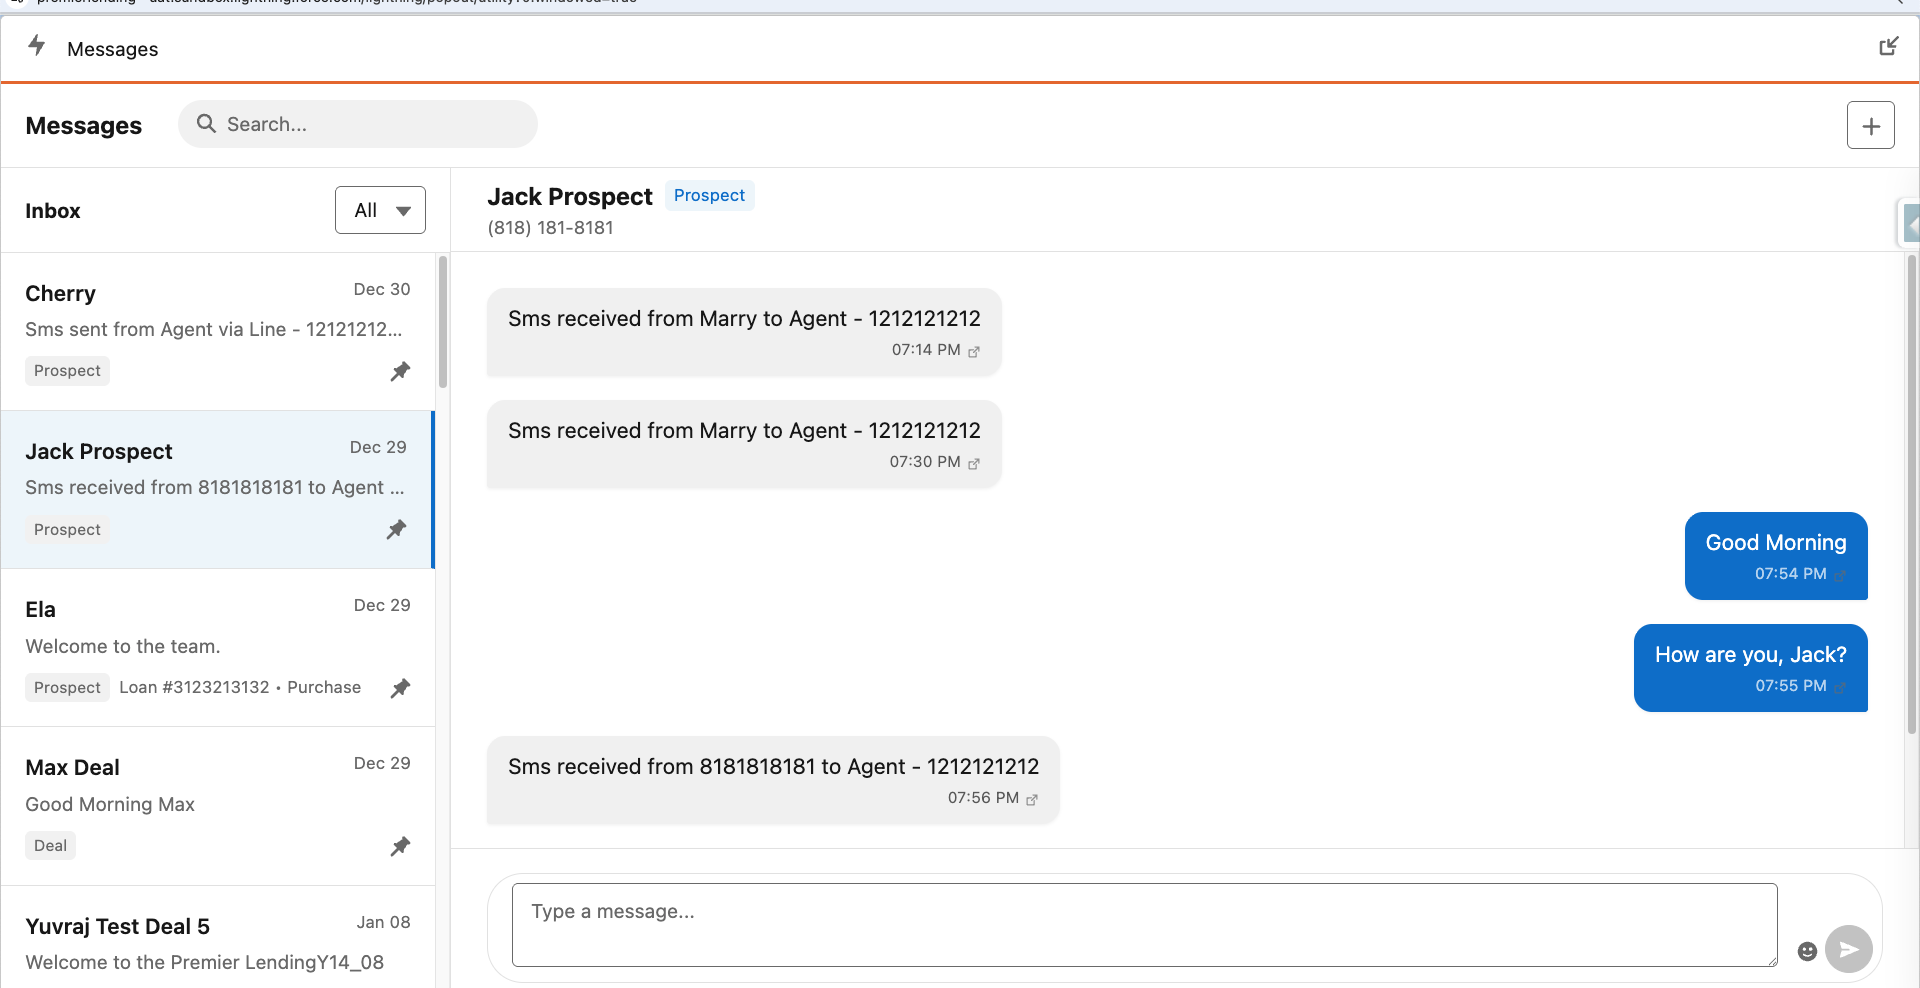Viewport: 1920px width, 988px height.
Task: Expand the collapsed right side panel
Action: tap(1909, 224)
